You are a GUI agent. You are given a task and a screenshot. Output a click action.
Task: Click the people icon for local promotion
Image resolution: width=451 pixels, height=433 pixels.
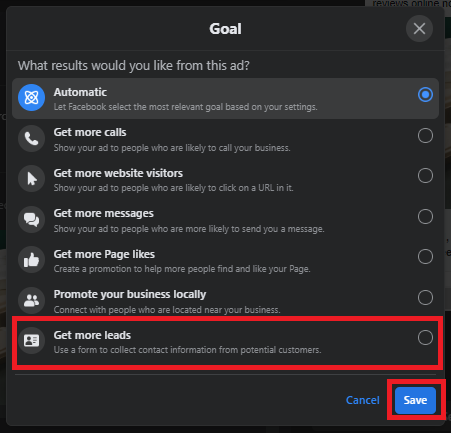tap(31, 300)
